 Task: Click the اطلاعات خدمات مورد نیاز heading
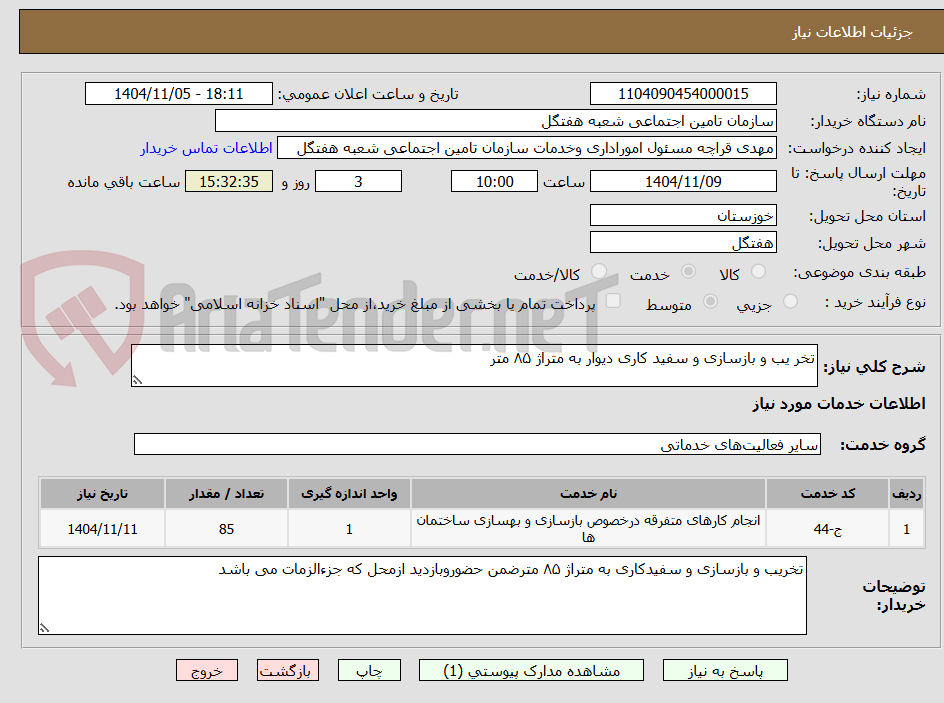tap(839, 403)
